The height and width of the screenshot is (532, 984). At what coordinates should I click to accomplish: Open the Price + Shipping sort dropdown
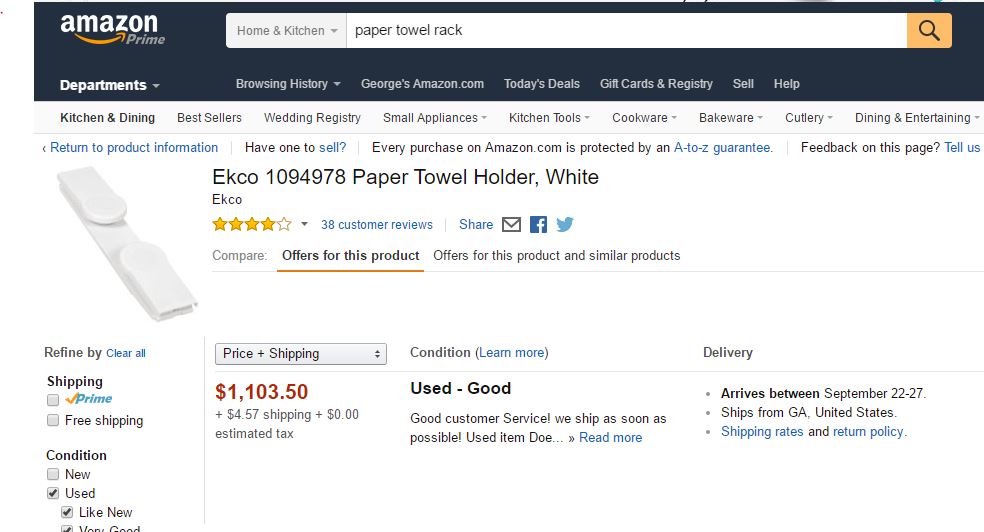[301, 354]
